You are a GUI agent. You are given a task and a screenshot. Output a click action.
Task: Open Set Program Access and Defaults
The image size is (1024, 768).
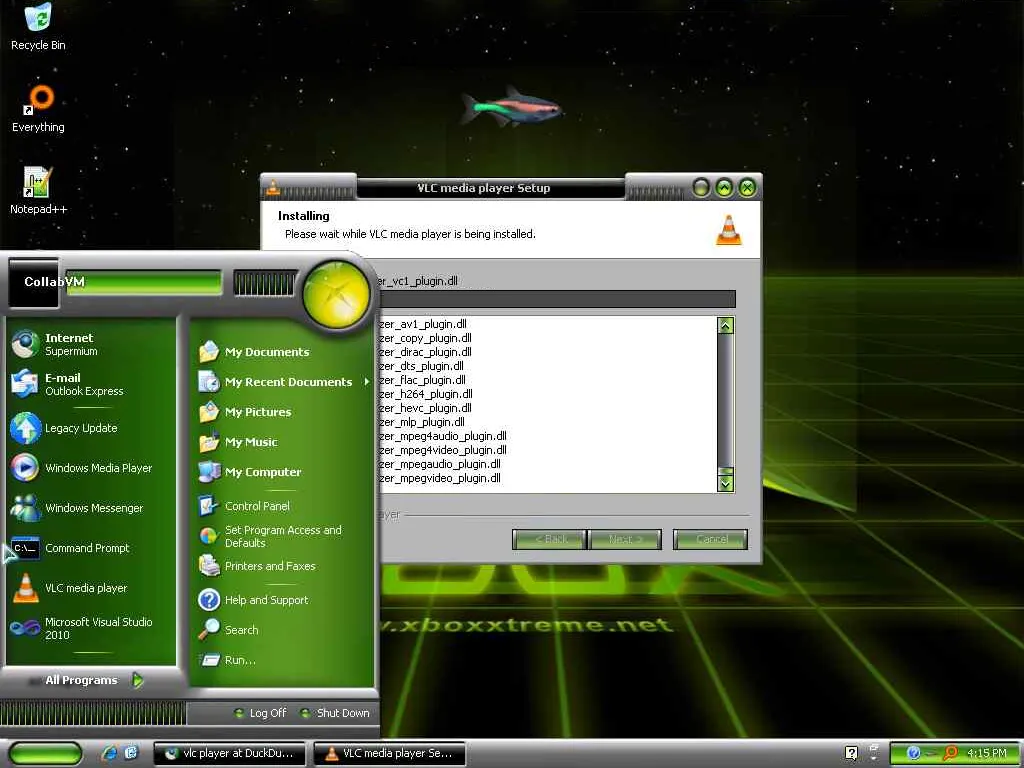(282, 536)
